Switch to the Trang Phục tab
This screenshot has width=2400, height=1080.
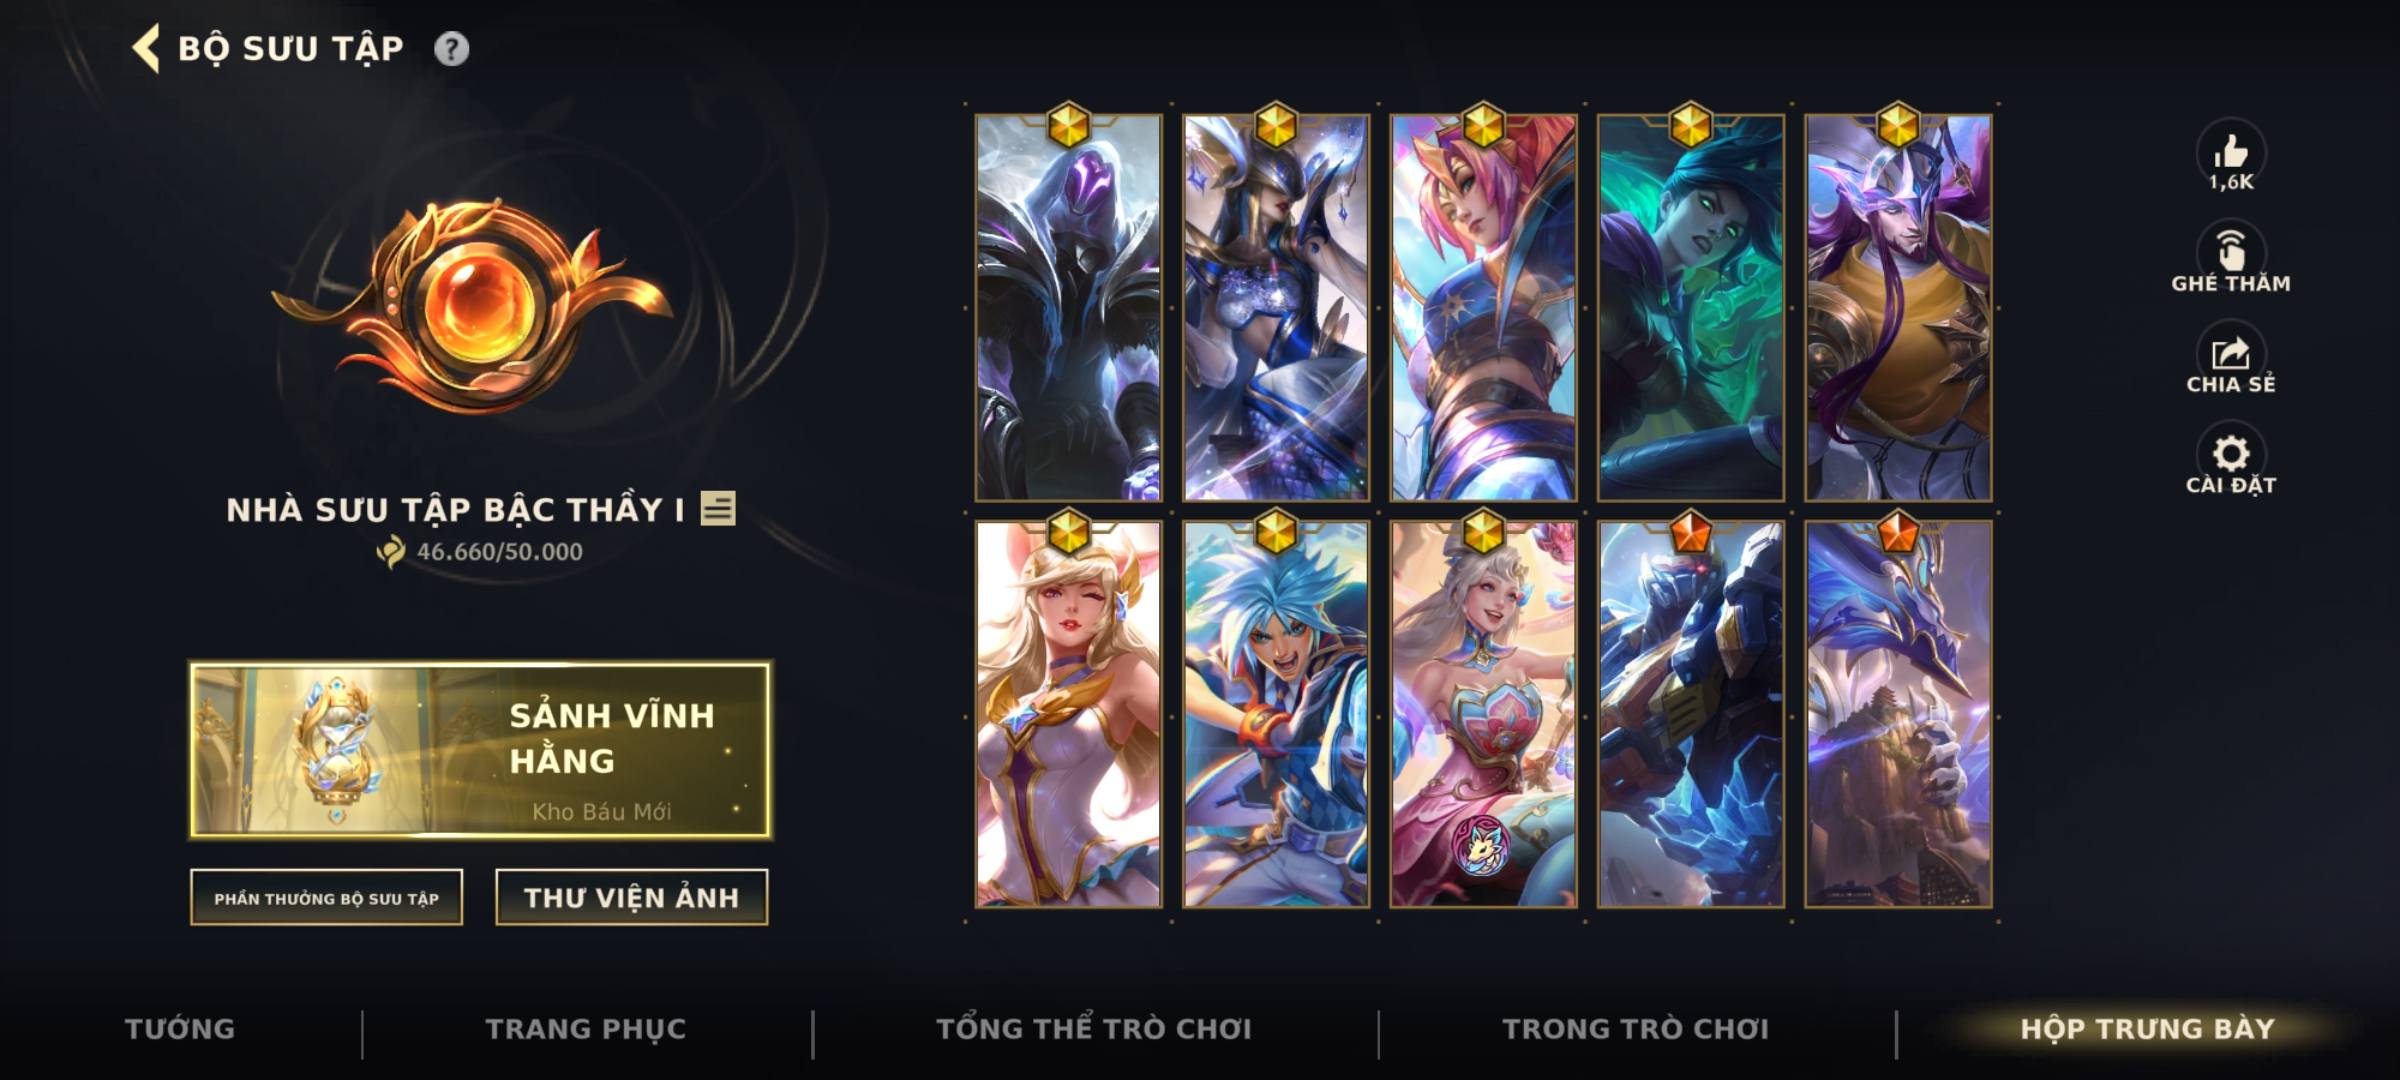click(x=586, y=1029)
